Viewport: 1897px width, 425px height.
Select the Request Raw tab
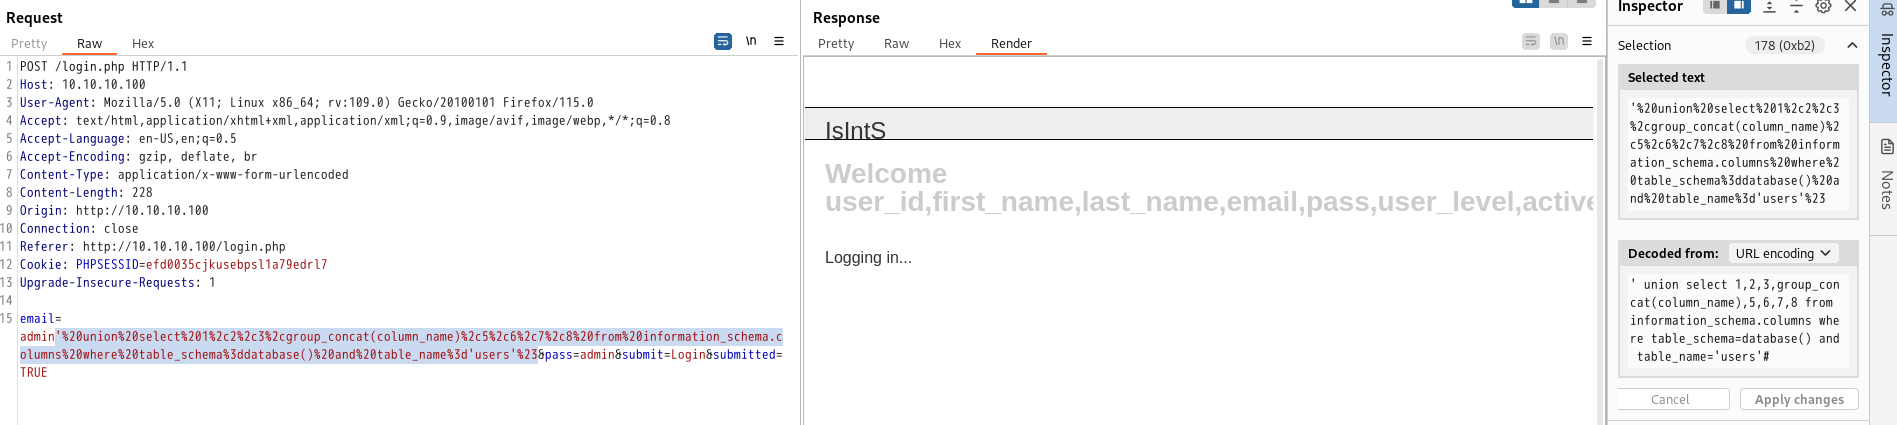click(89, 44)
